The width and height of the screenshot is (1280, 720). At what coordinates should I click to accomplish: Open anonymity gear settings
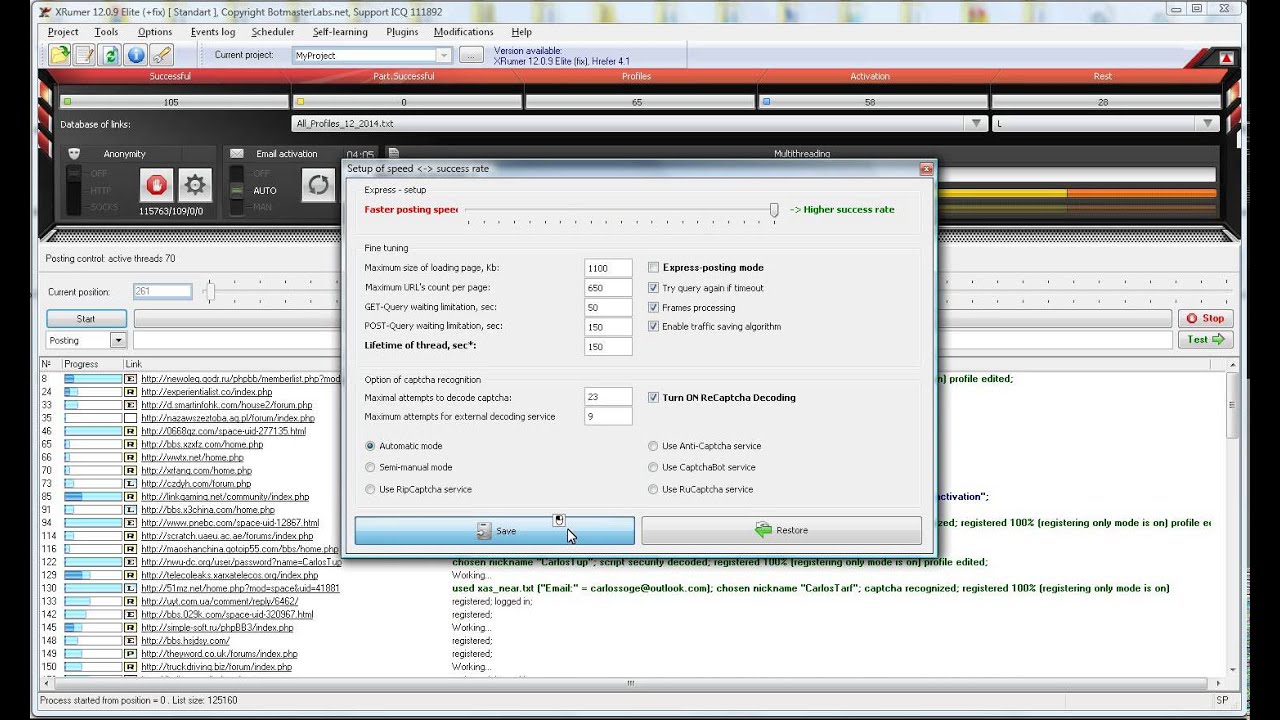(x=195, y=185)
